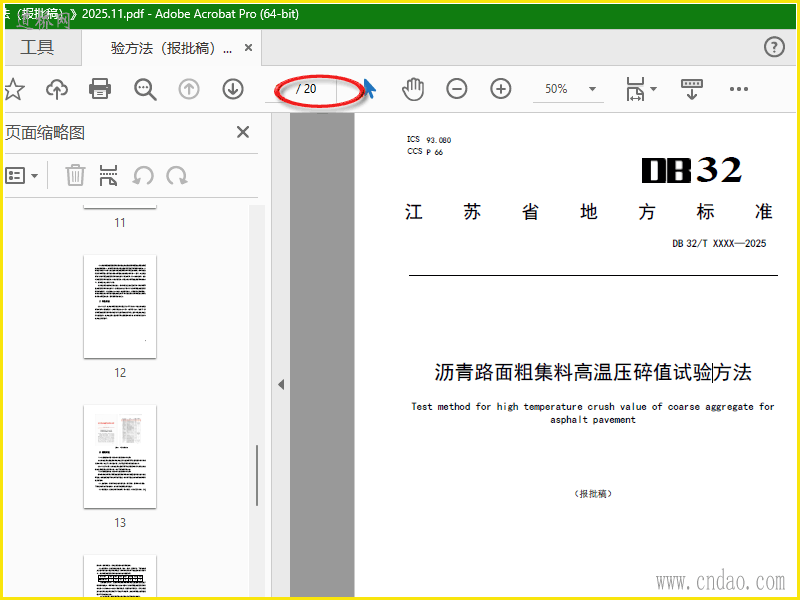This screenshot has height=600, width=800.
Task: Close the 验方法（报批稿）document tab
Action: click(x=248, y=47)
